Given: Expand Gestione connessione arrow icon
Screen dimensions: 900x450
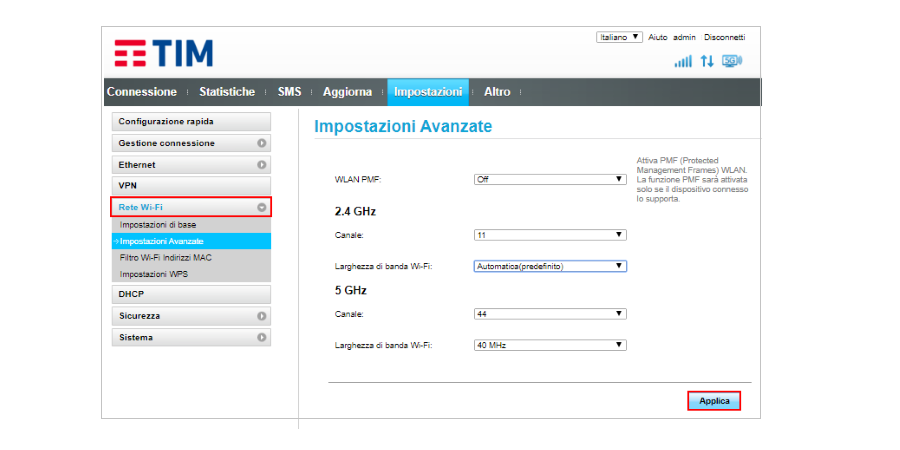Looking at the screenshot, I should click(x=262, y=143).
